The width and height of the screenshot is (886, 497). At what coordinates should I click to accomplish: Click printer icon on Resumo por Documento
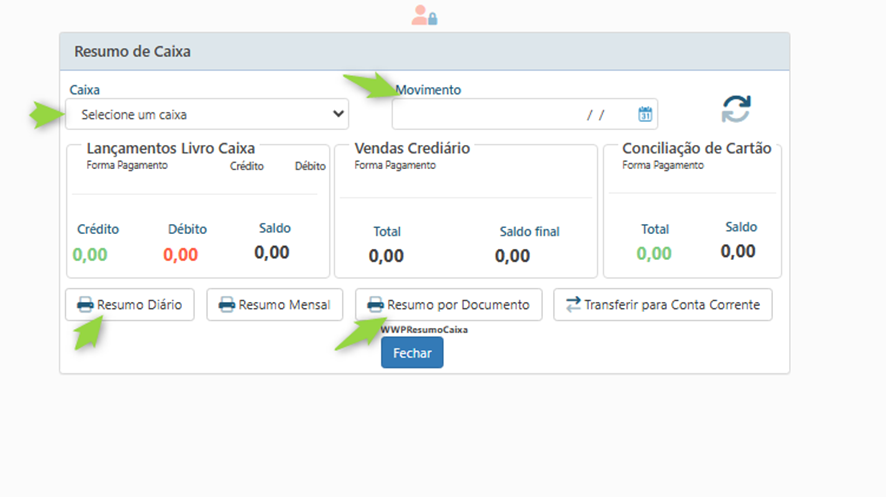click(376, 305)
